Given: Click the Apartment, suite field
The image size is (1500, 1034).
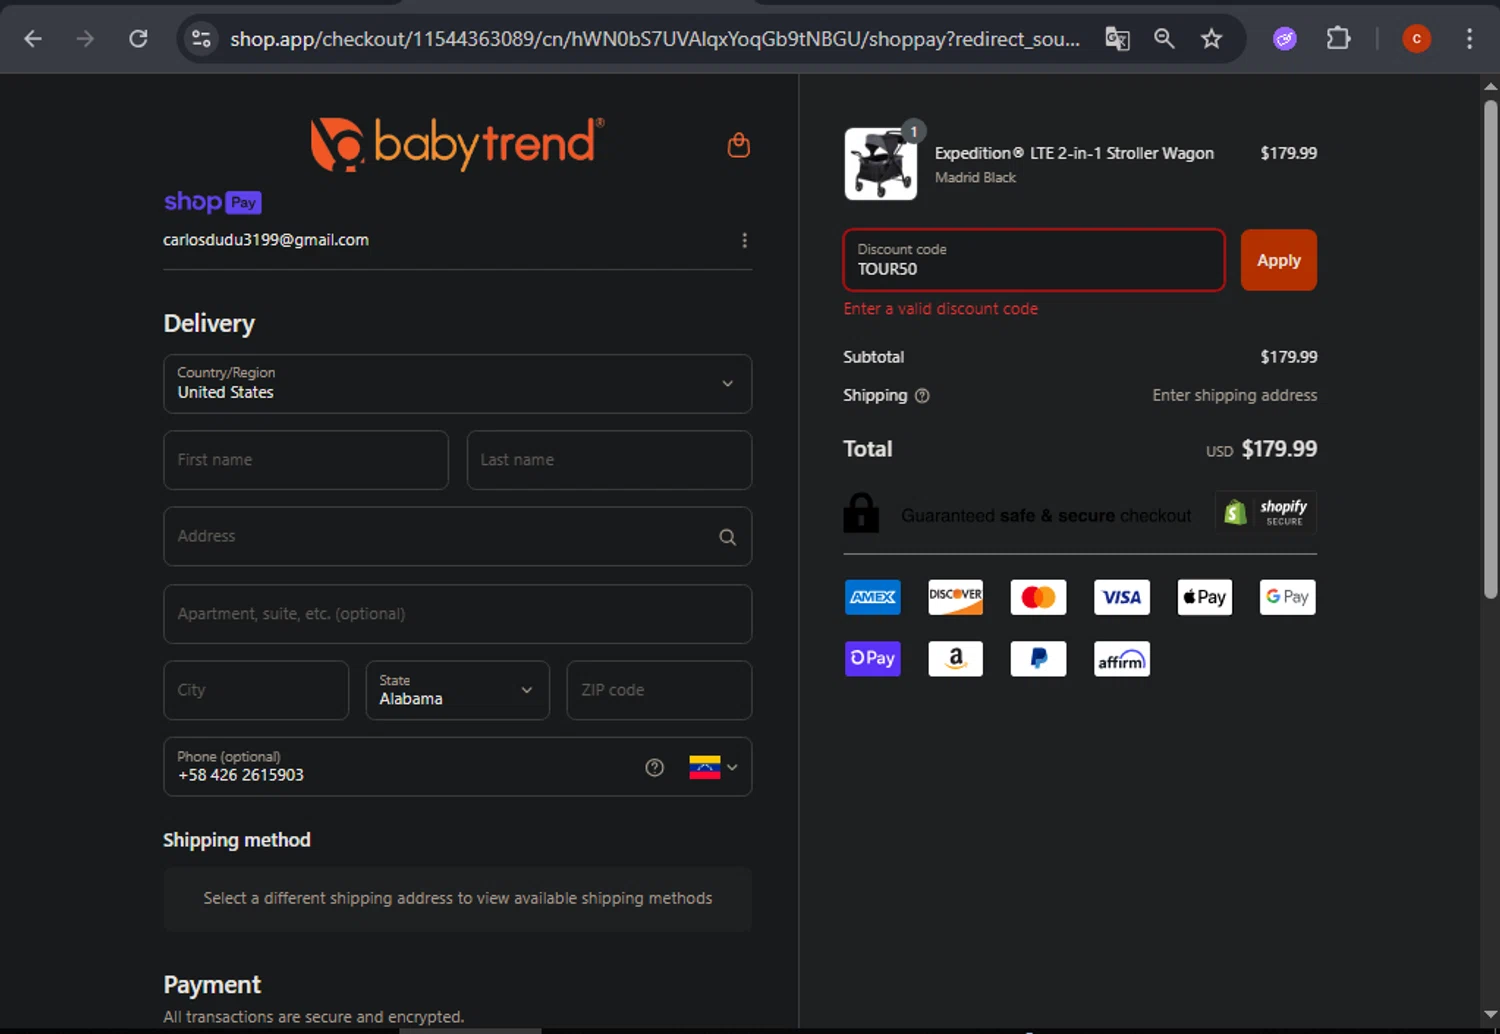Looking at the screenshot, I should tap(458, 614).
